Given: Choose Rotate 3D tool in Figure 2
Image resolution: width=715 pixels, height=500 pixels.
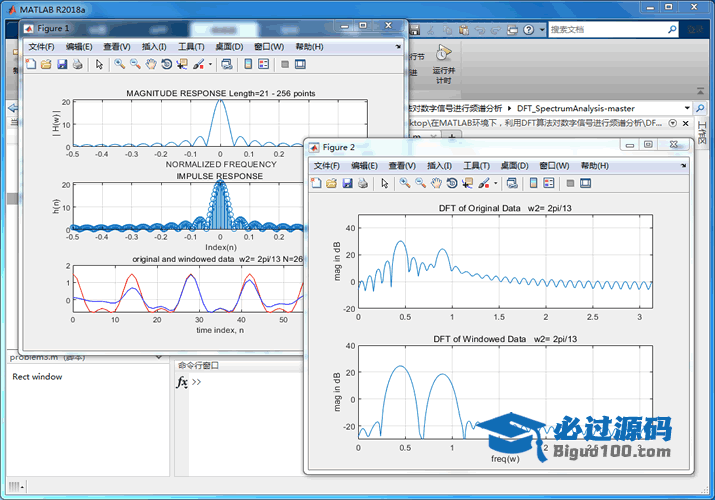Looking at the screenshot, I should point(452,183).
